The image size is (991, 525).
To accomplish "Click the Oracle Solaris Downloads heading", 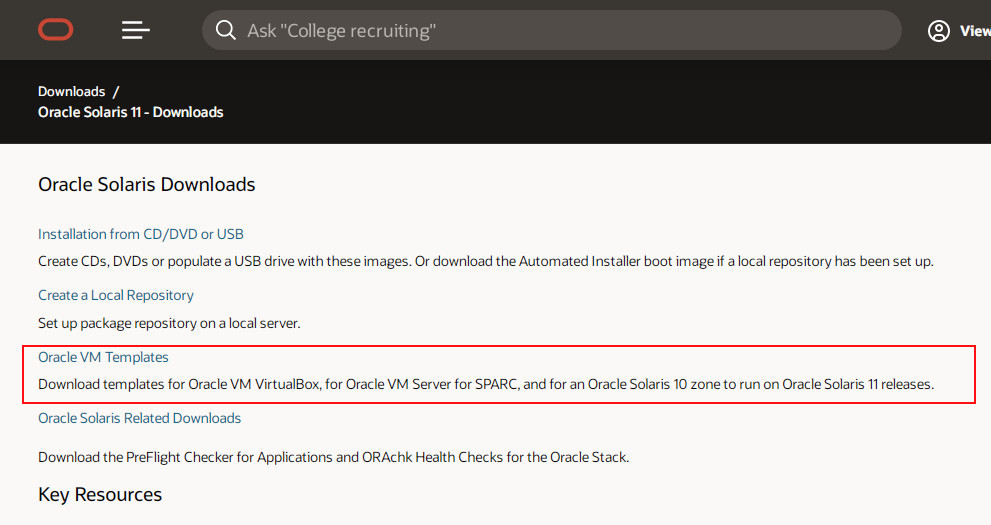I will [147, 184].
